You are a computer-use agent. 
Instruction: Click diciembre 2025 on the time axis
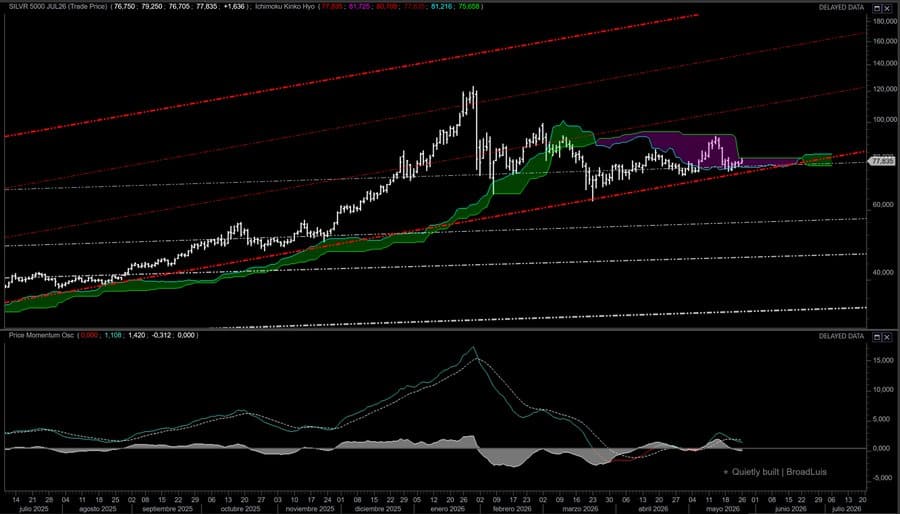click(378, 509)
